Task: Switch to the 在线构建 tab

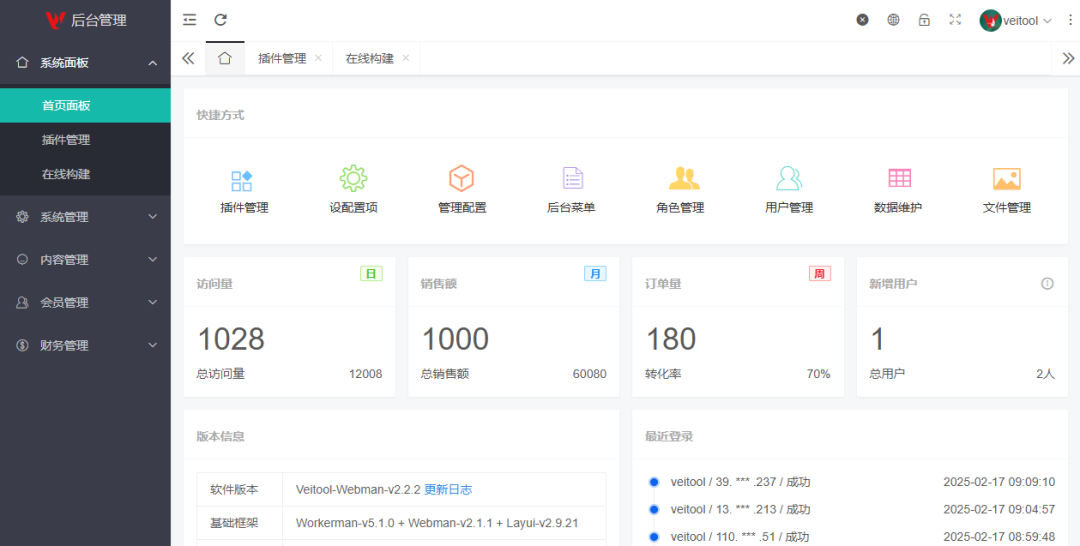Action: coord(369,59)
